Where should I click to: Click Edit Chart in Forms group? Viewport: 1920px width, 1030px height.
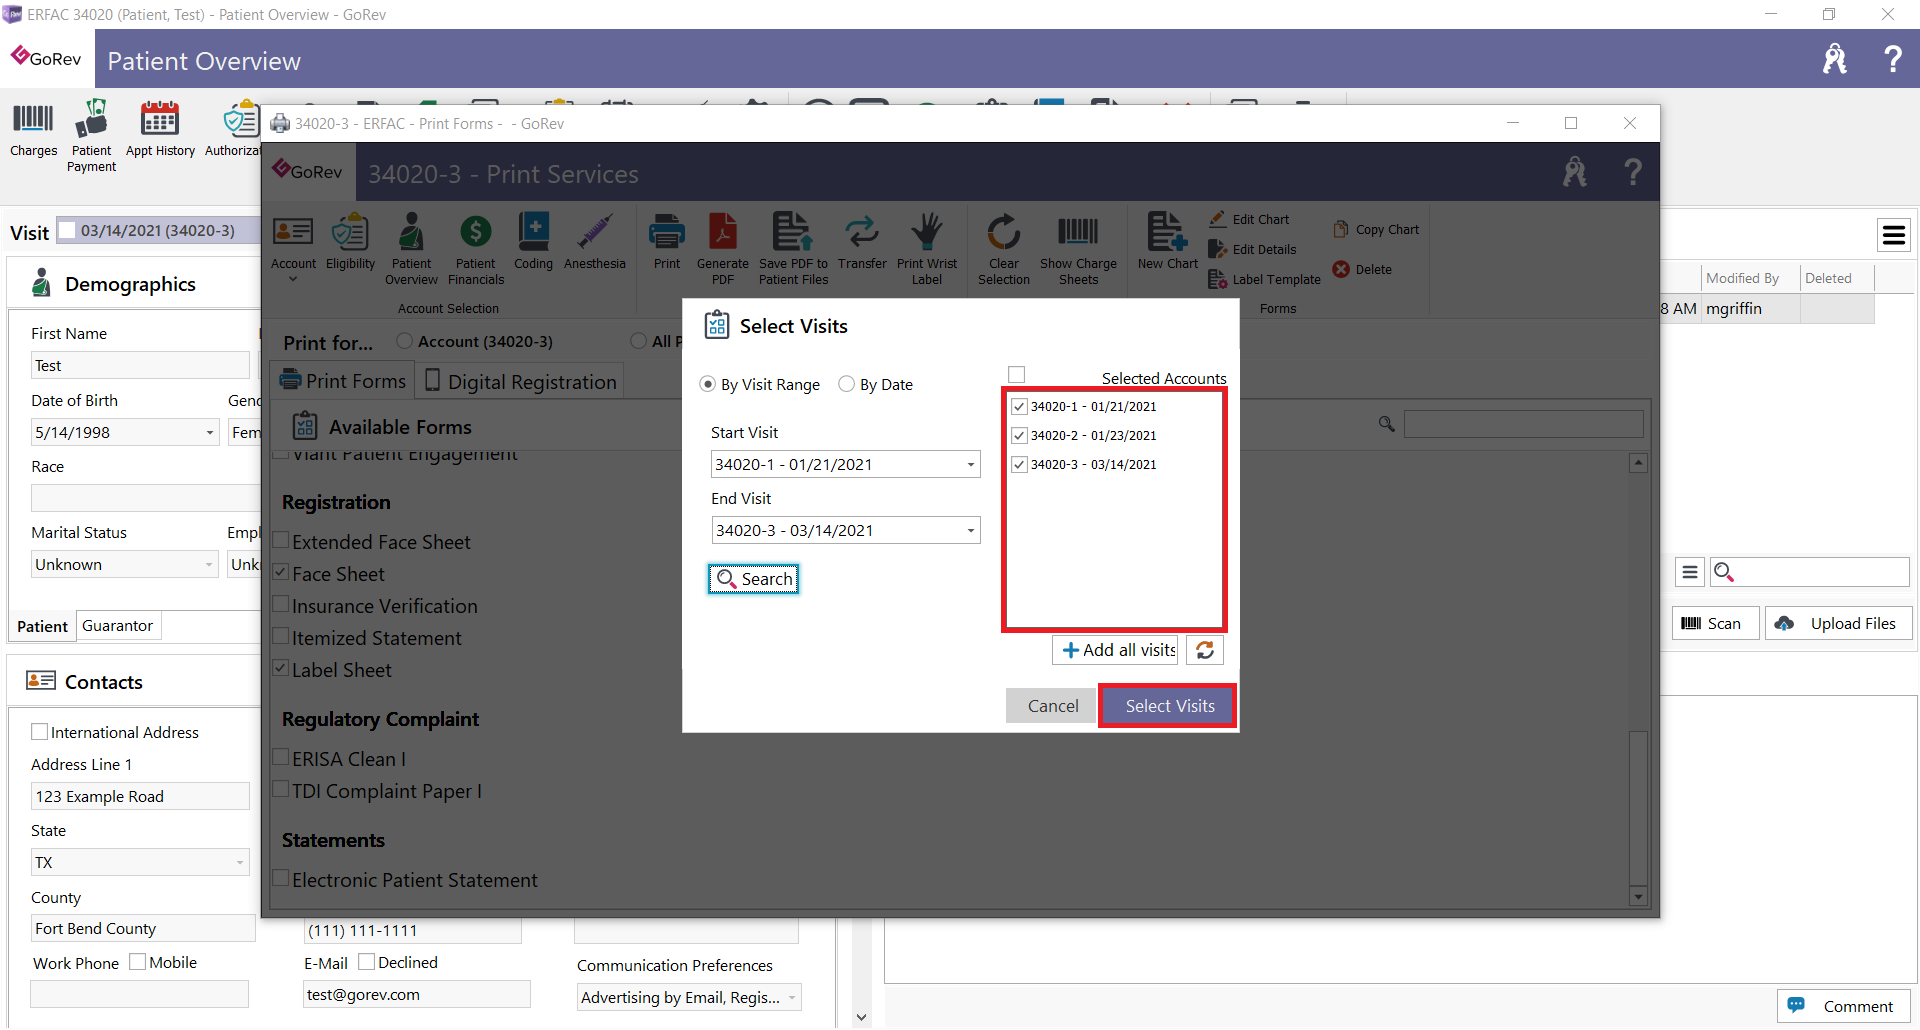click(1249, 219)
